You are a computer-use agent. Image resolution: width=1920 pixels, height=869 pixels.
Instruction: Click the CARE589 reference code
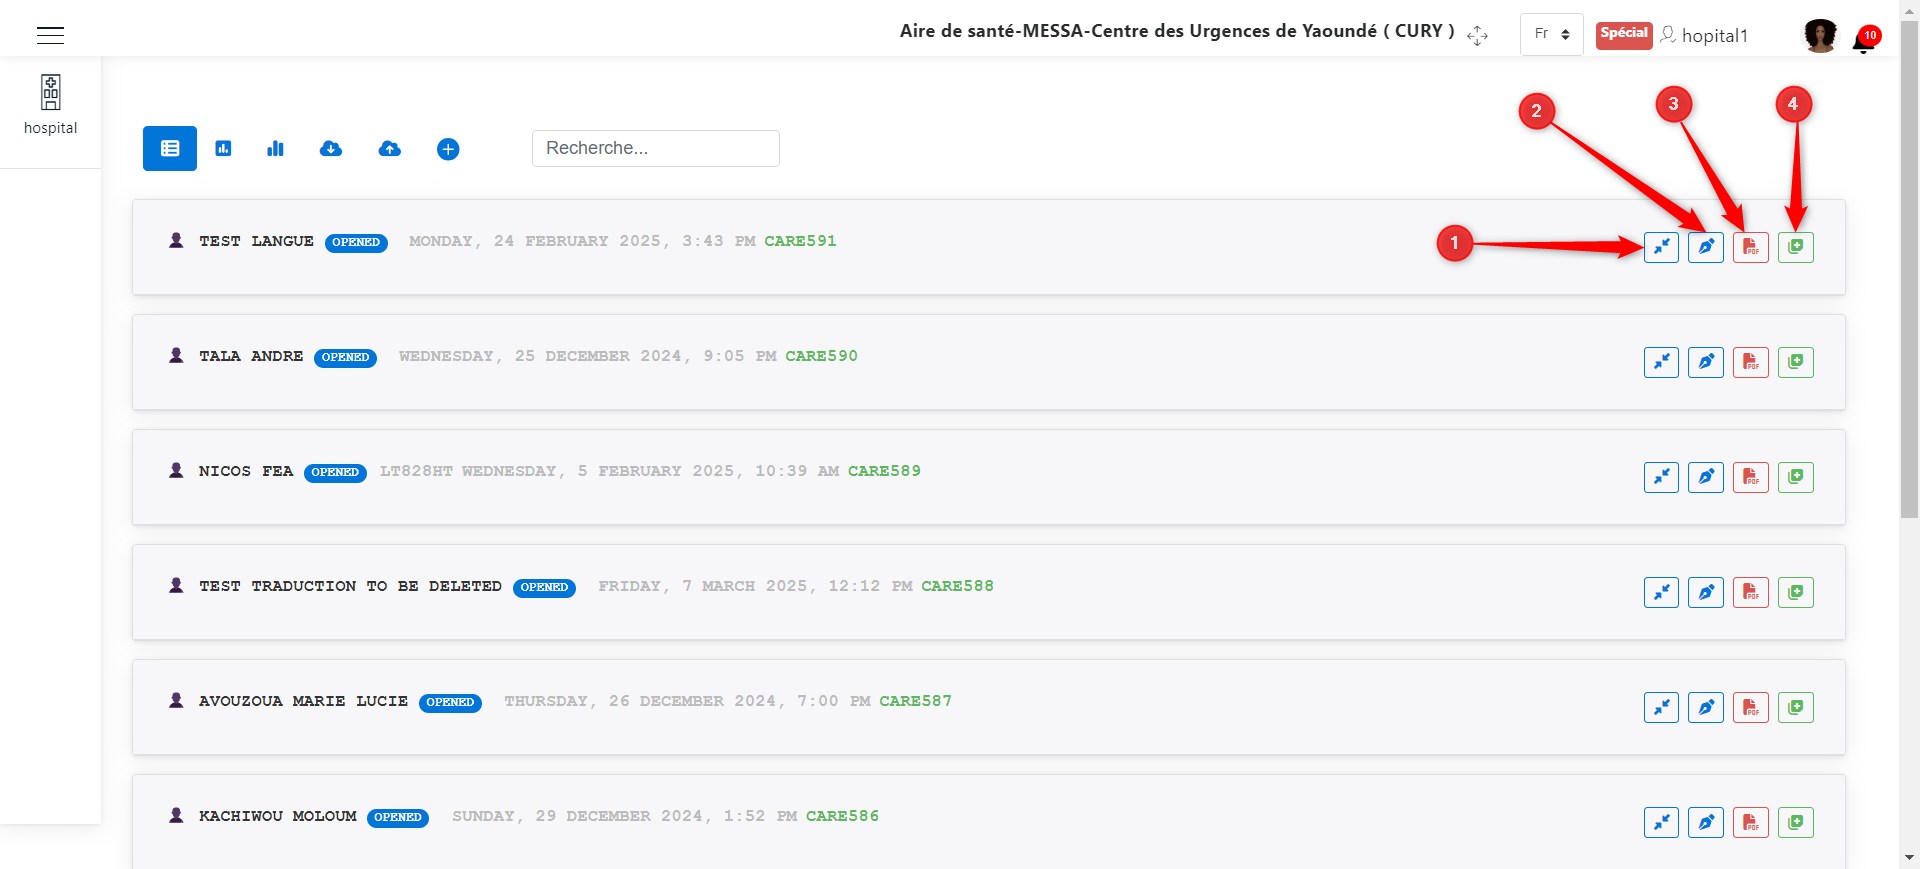(x=884, y=471)
